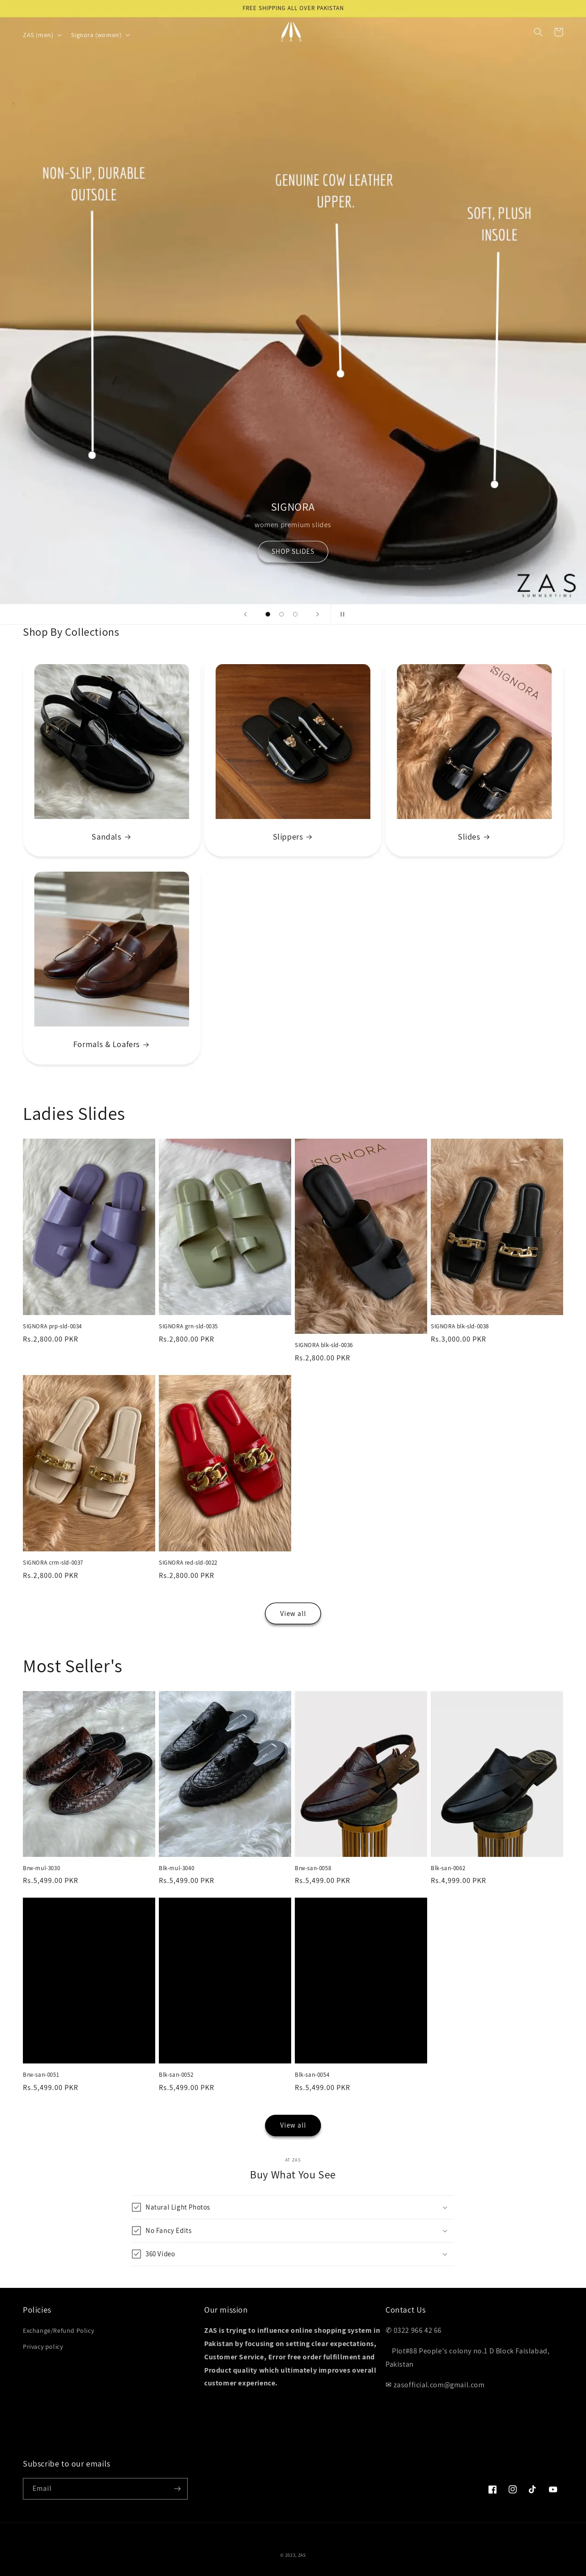Expand 360 Video section
Viewport: 586px width, 2576px height.
[x=292, y=2254]
